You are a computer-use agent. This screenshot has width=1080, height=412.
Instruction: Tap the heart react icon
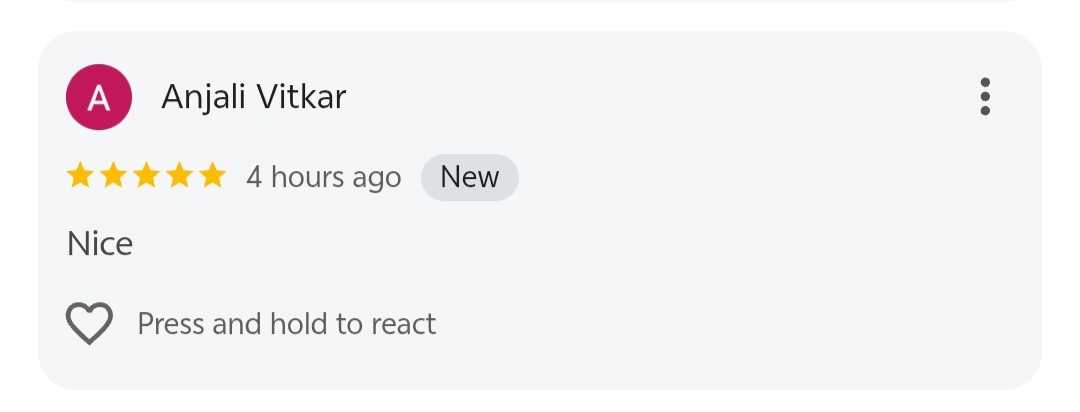pos(89,324)
